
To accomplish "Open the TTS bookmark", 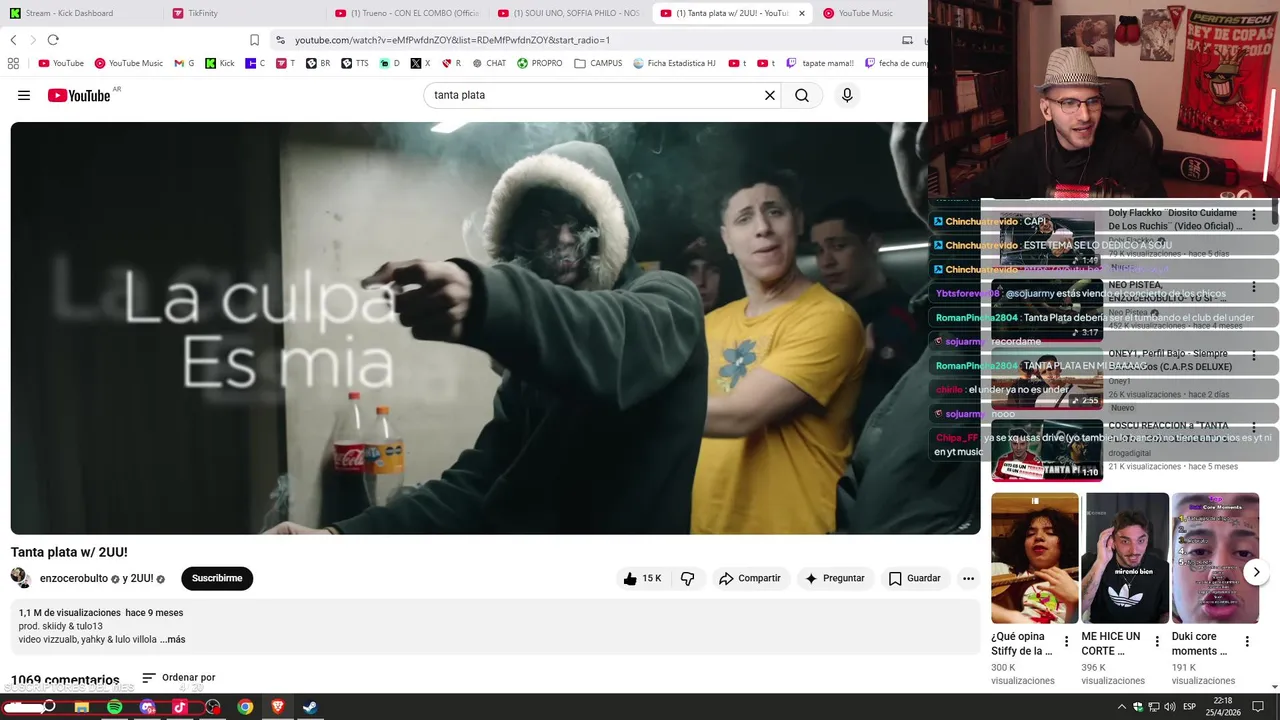I will click(x=354, y=63).
